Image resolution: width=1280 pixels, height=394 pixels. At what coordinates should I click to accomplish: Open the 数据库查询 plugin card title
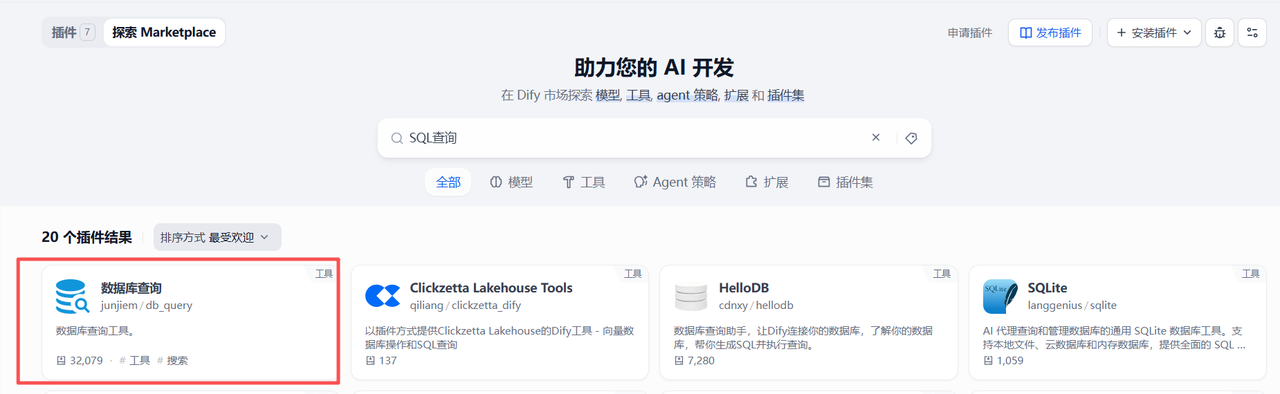point(131,288)
